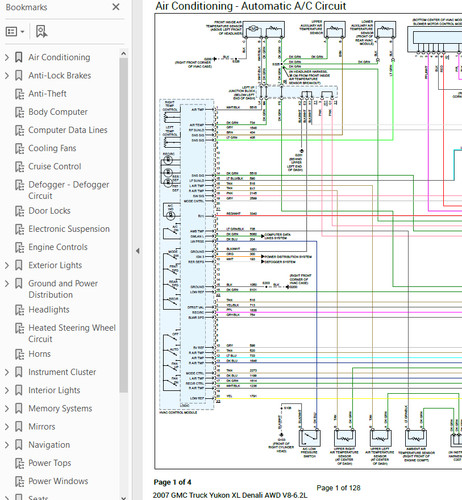Screen dimensions: 462x500
Task: Expand the Mirrors bookmark
Action: point(7,427)
